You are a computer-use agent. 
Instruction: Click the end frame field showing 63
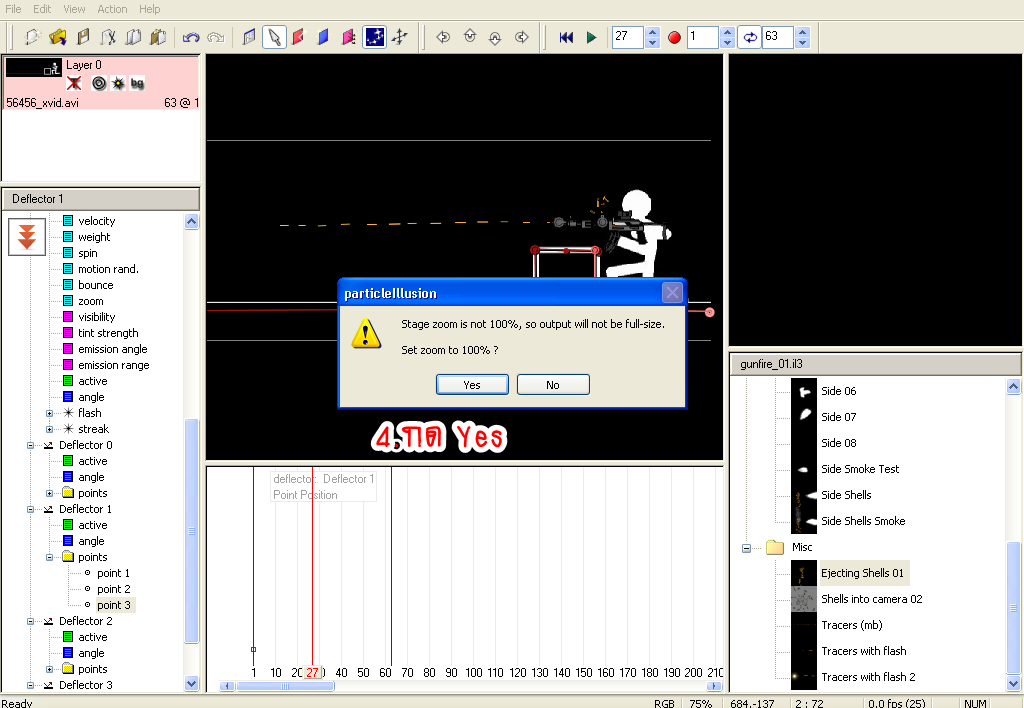point(778,37)
